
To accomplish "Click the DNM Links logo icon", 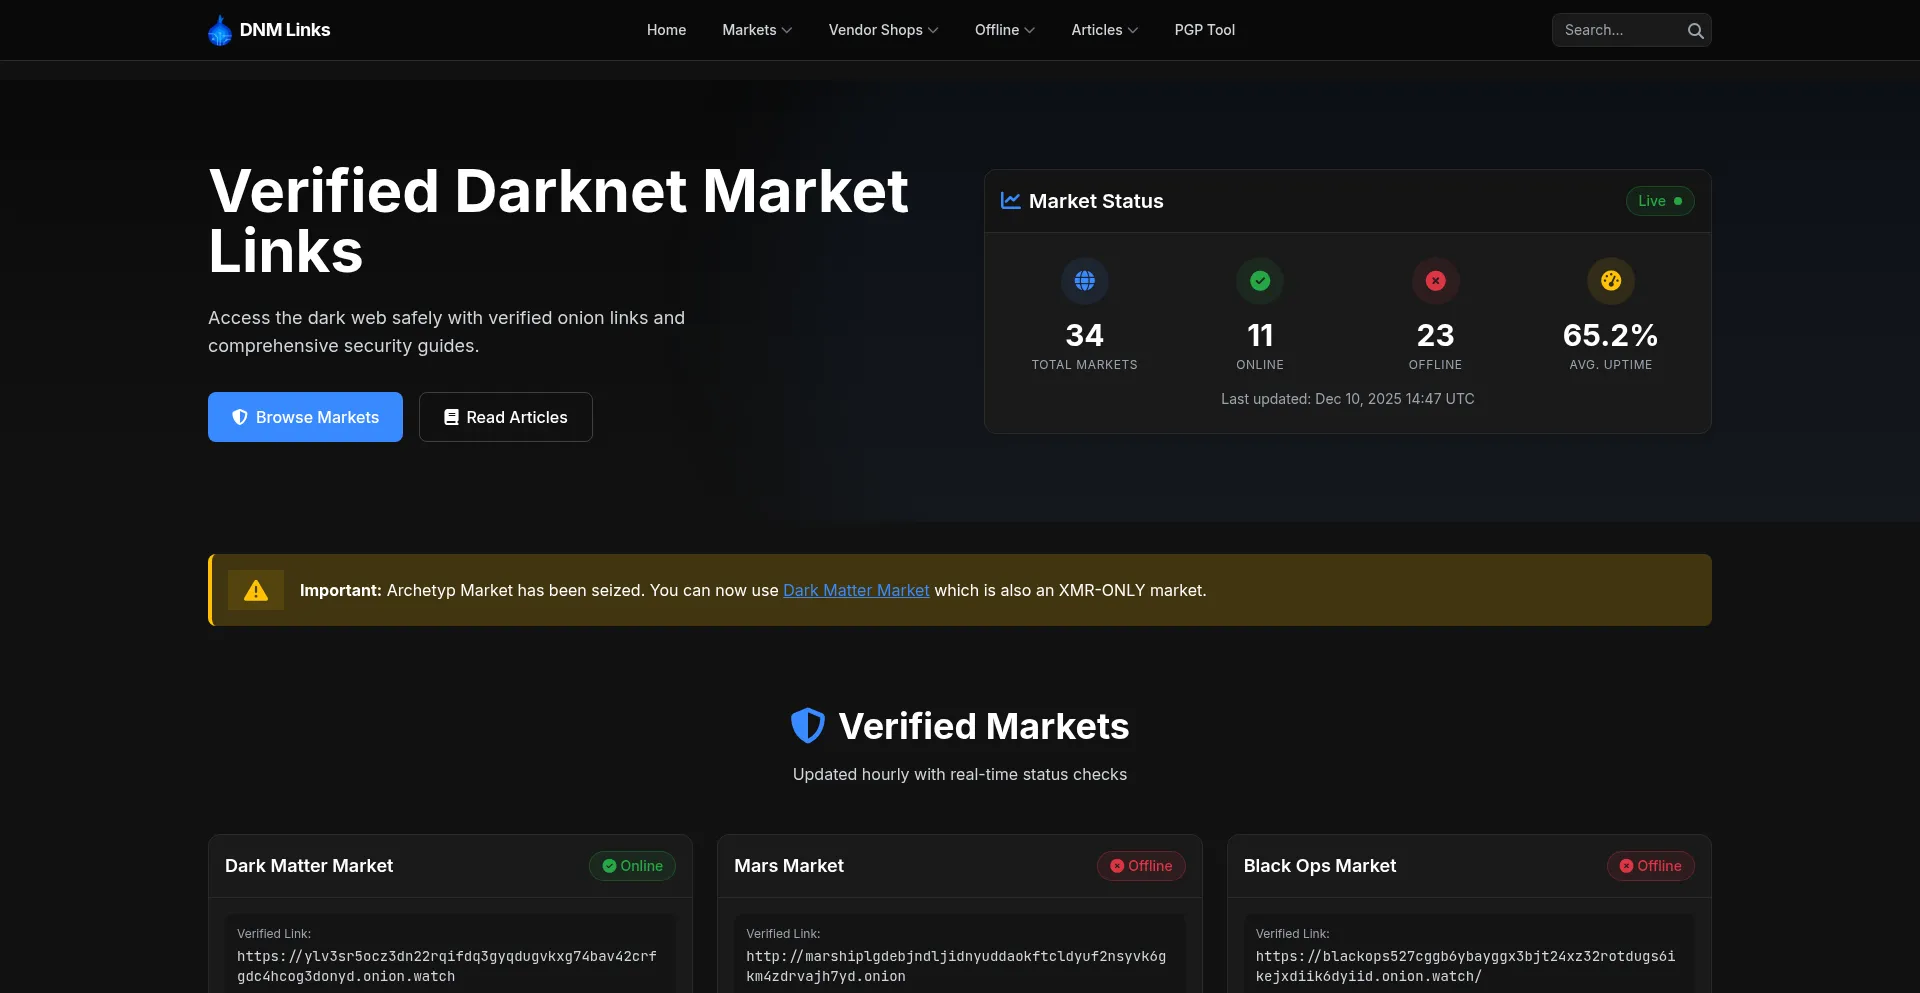I will tap(220, 31).
